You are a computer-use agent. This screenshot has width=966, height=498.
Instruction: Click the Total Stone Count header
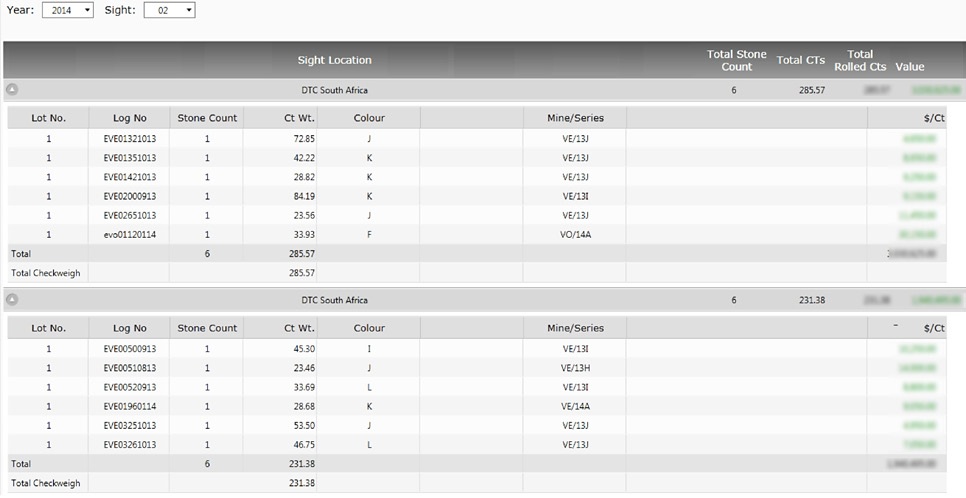[x=736, y=60]
